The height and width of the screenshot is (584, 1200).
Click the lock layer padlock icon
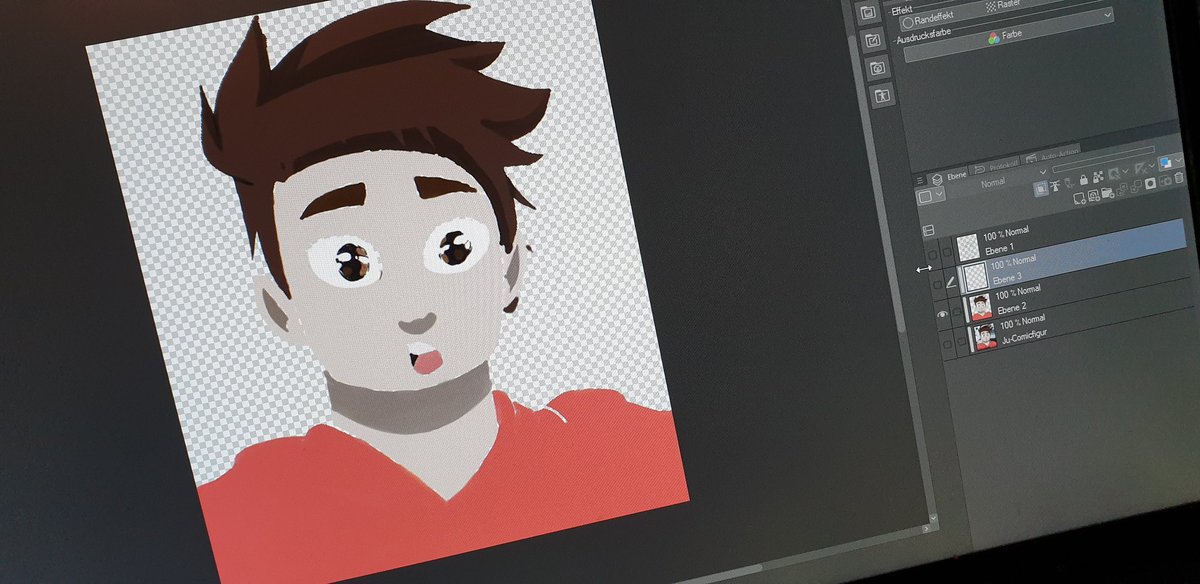pyautogui.click(x=1083, y=180)
